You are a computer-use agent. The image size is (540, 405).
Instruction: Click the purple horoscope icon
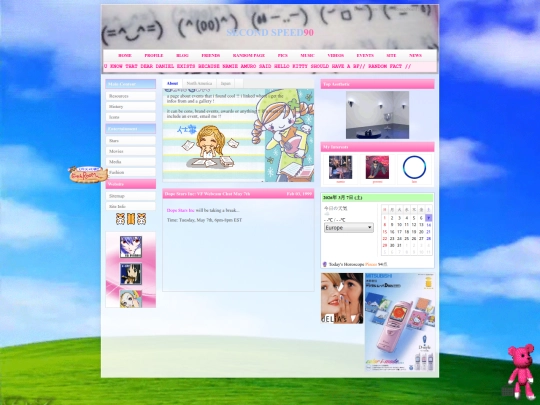(324, 264)
